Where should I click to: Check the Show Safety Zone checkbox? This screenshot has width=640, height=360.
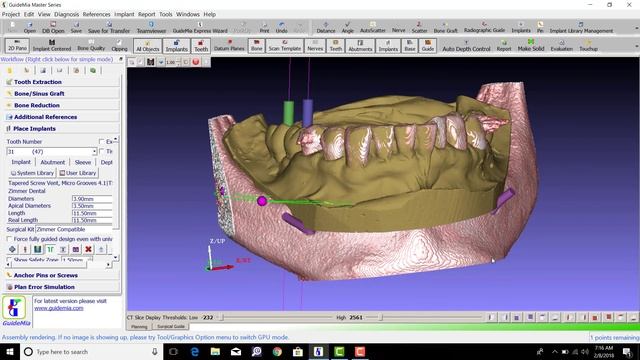click(x=9, y=260)
